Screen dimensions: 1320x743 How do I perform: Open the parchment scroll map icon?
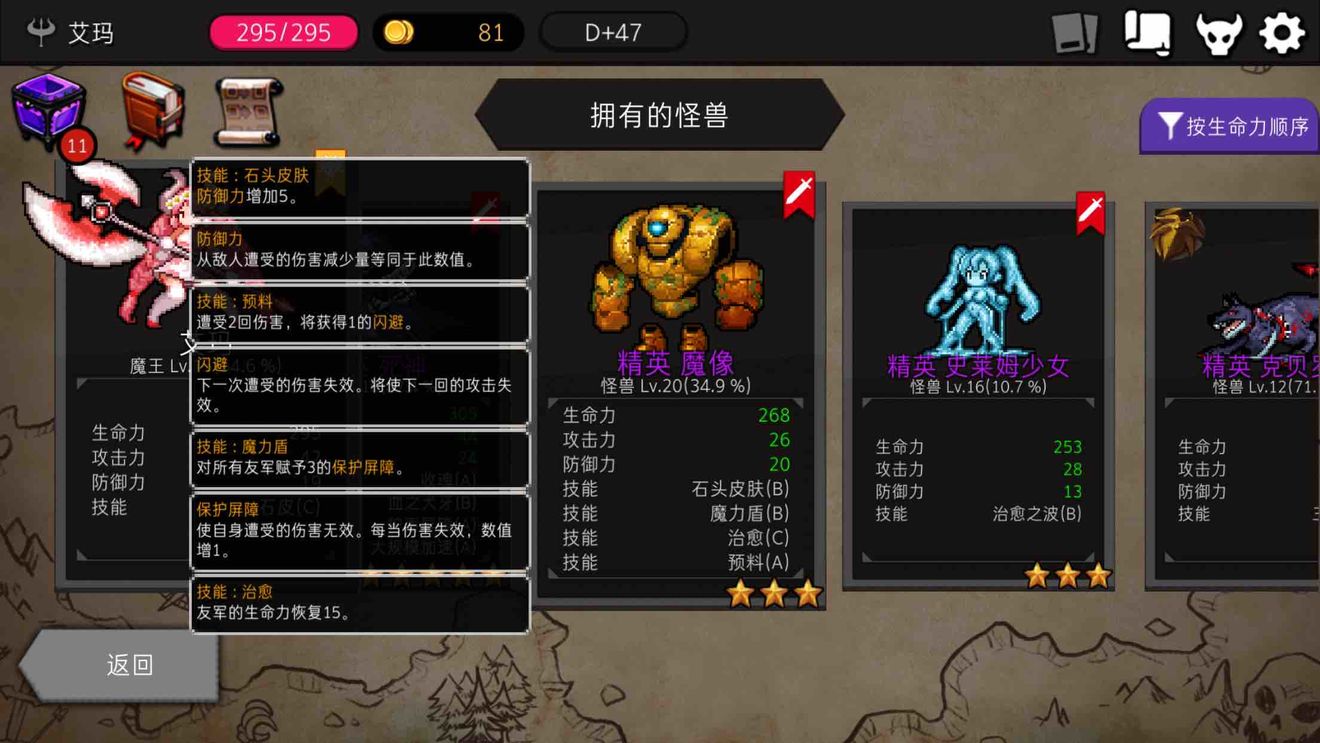(x=249, y=111)
